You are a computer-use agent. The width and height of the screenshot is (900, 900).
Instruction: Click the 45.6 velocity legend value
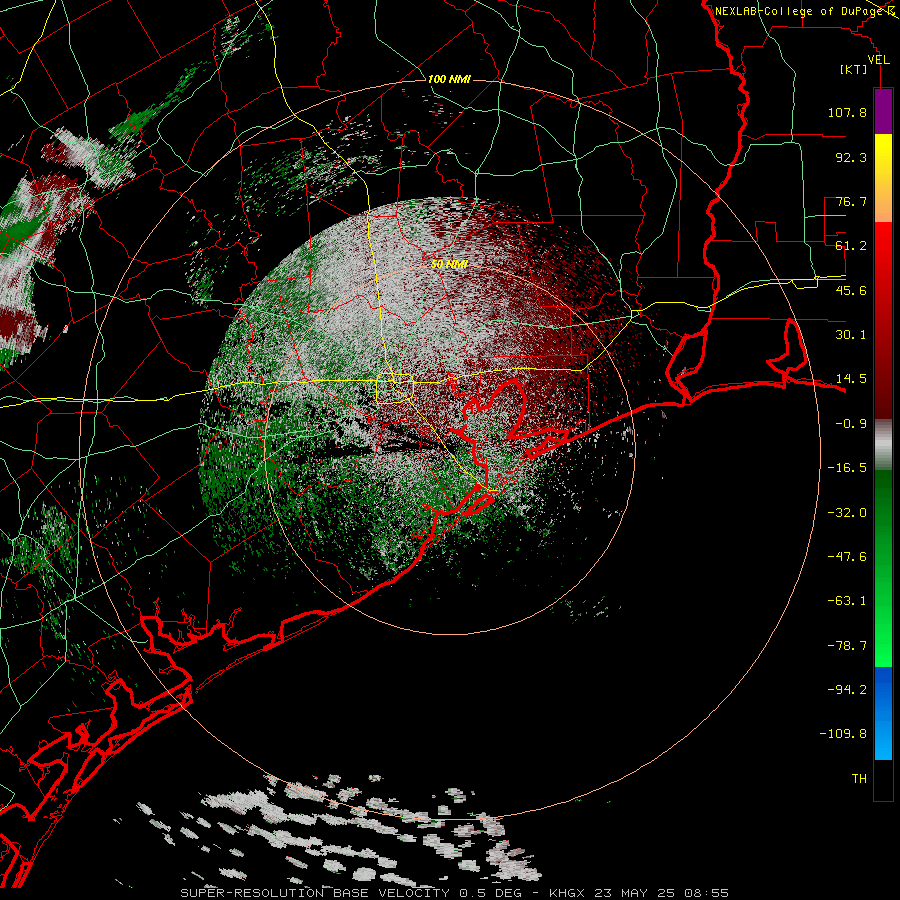point(851,290)
